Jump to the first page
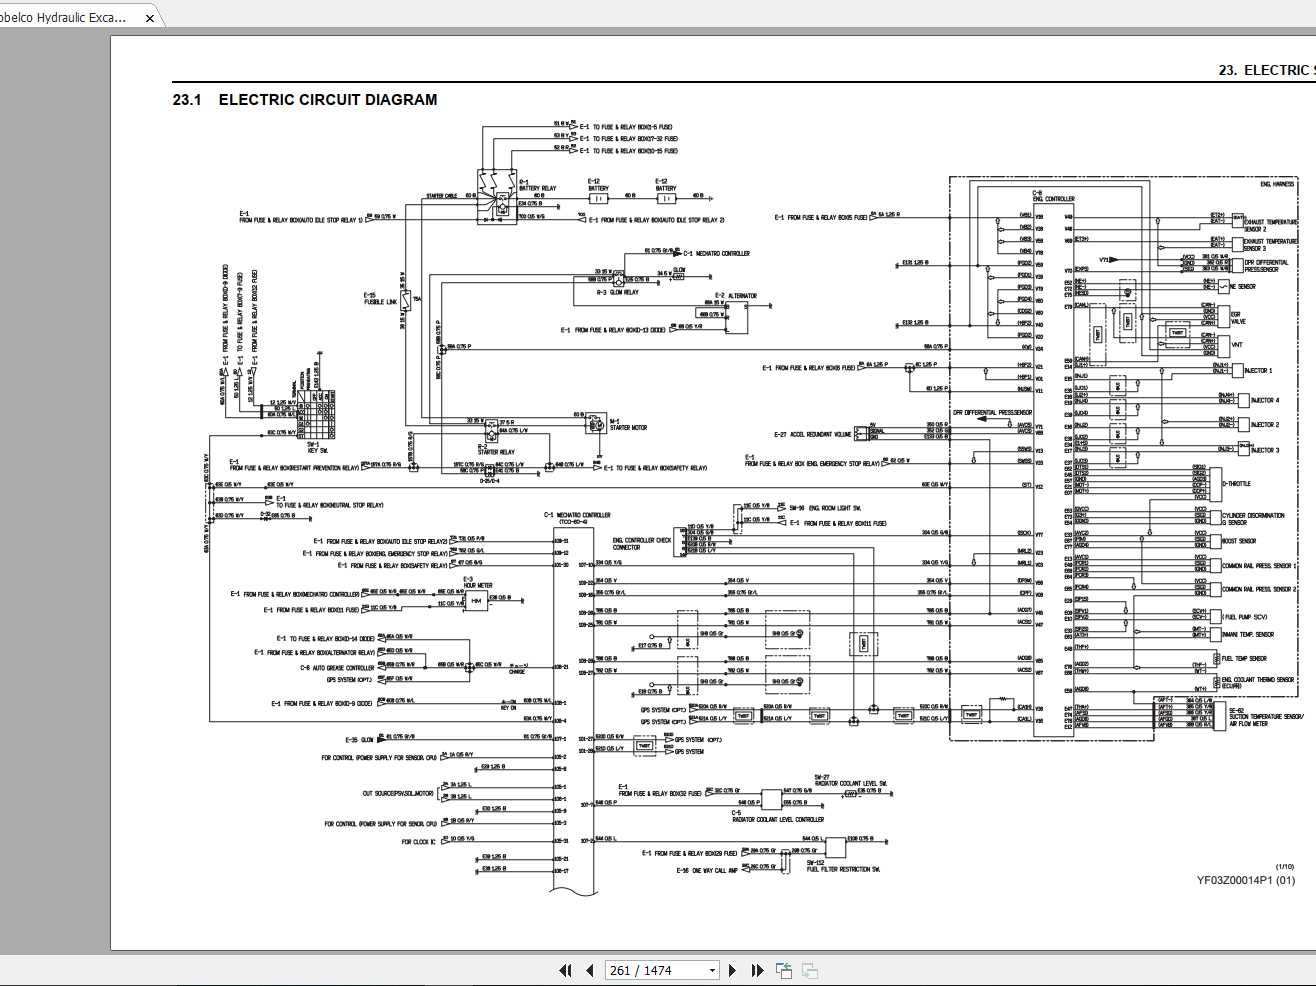Screen dimensions: 1316x986 (x=565, y=970)
